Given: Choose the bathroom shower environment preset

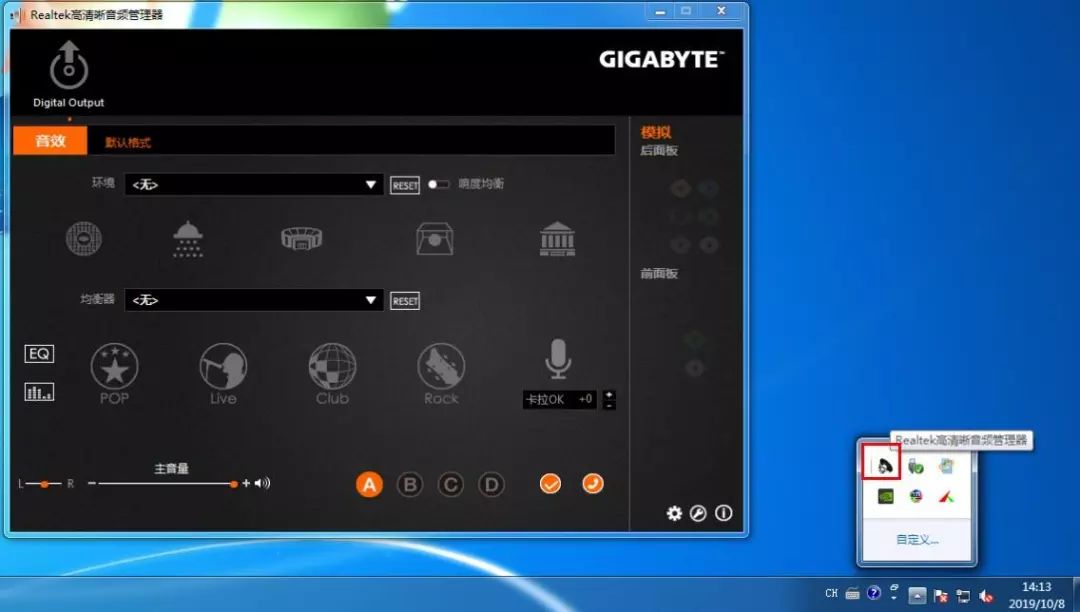Looking at the screenshot, I should 188,239.
